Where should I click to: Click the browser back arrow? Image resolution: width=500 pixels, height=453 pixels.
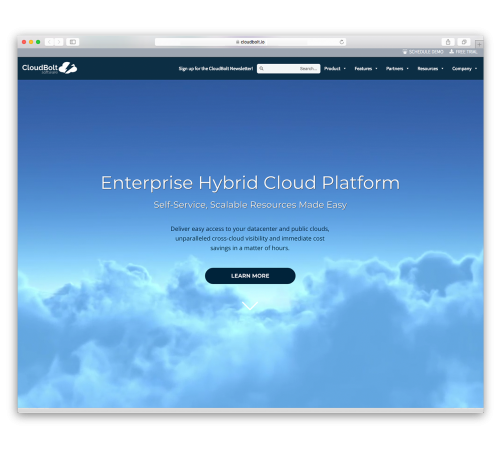click(49, 42)
